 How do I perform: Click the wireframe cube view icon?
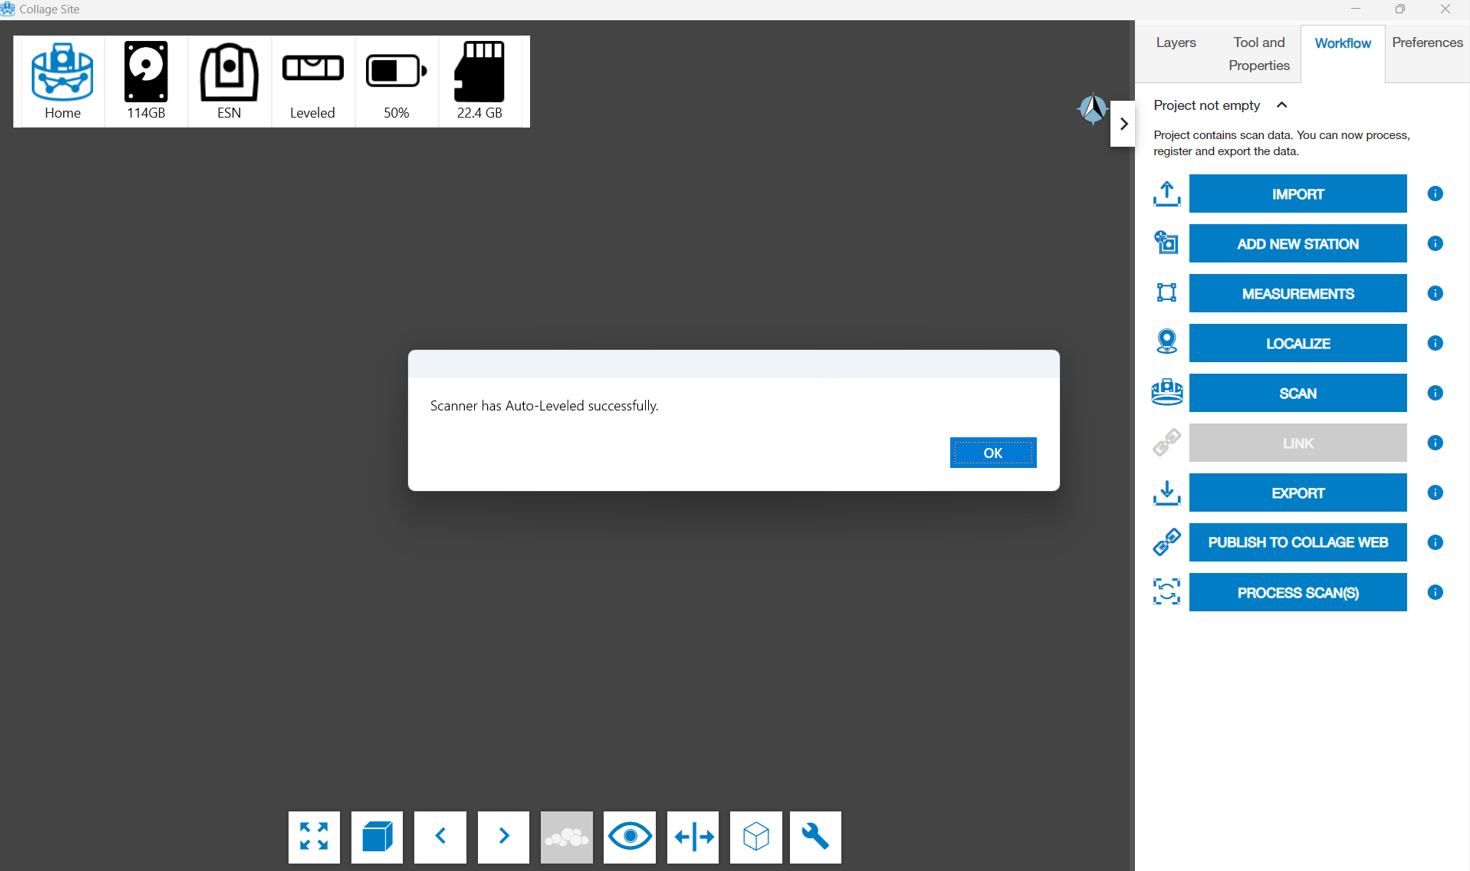click(756, 837)
